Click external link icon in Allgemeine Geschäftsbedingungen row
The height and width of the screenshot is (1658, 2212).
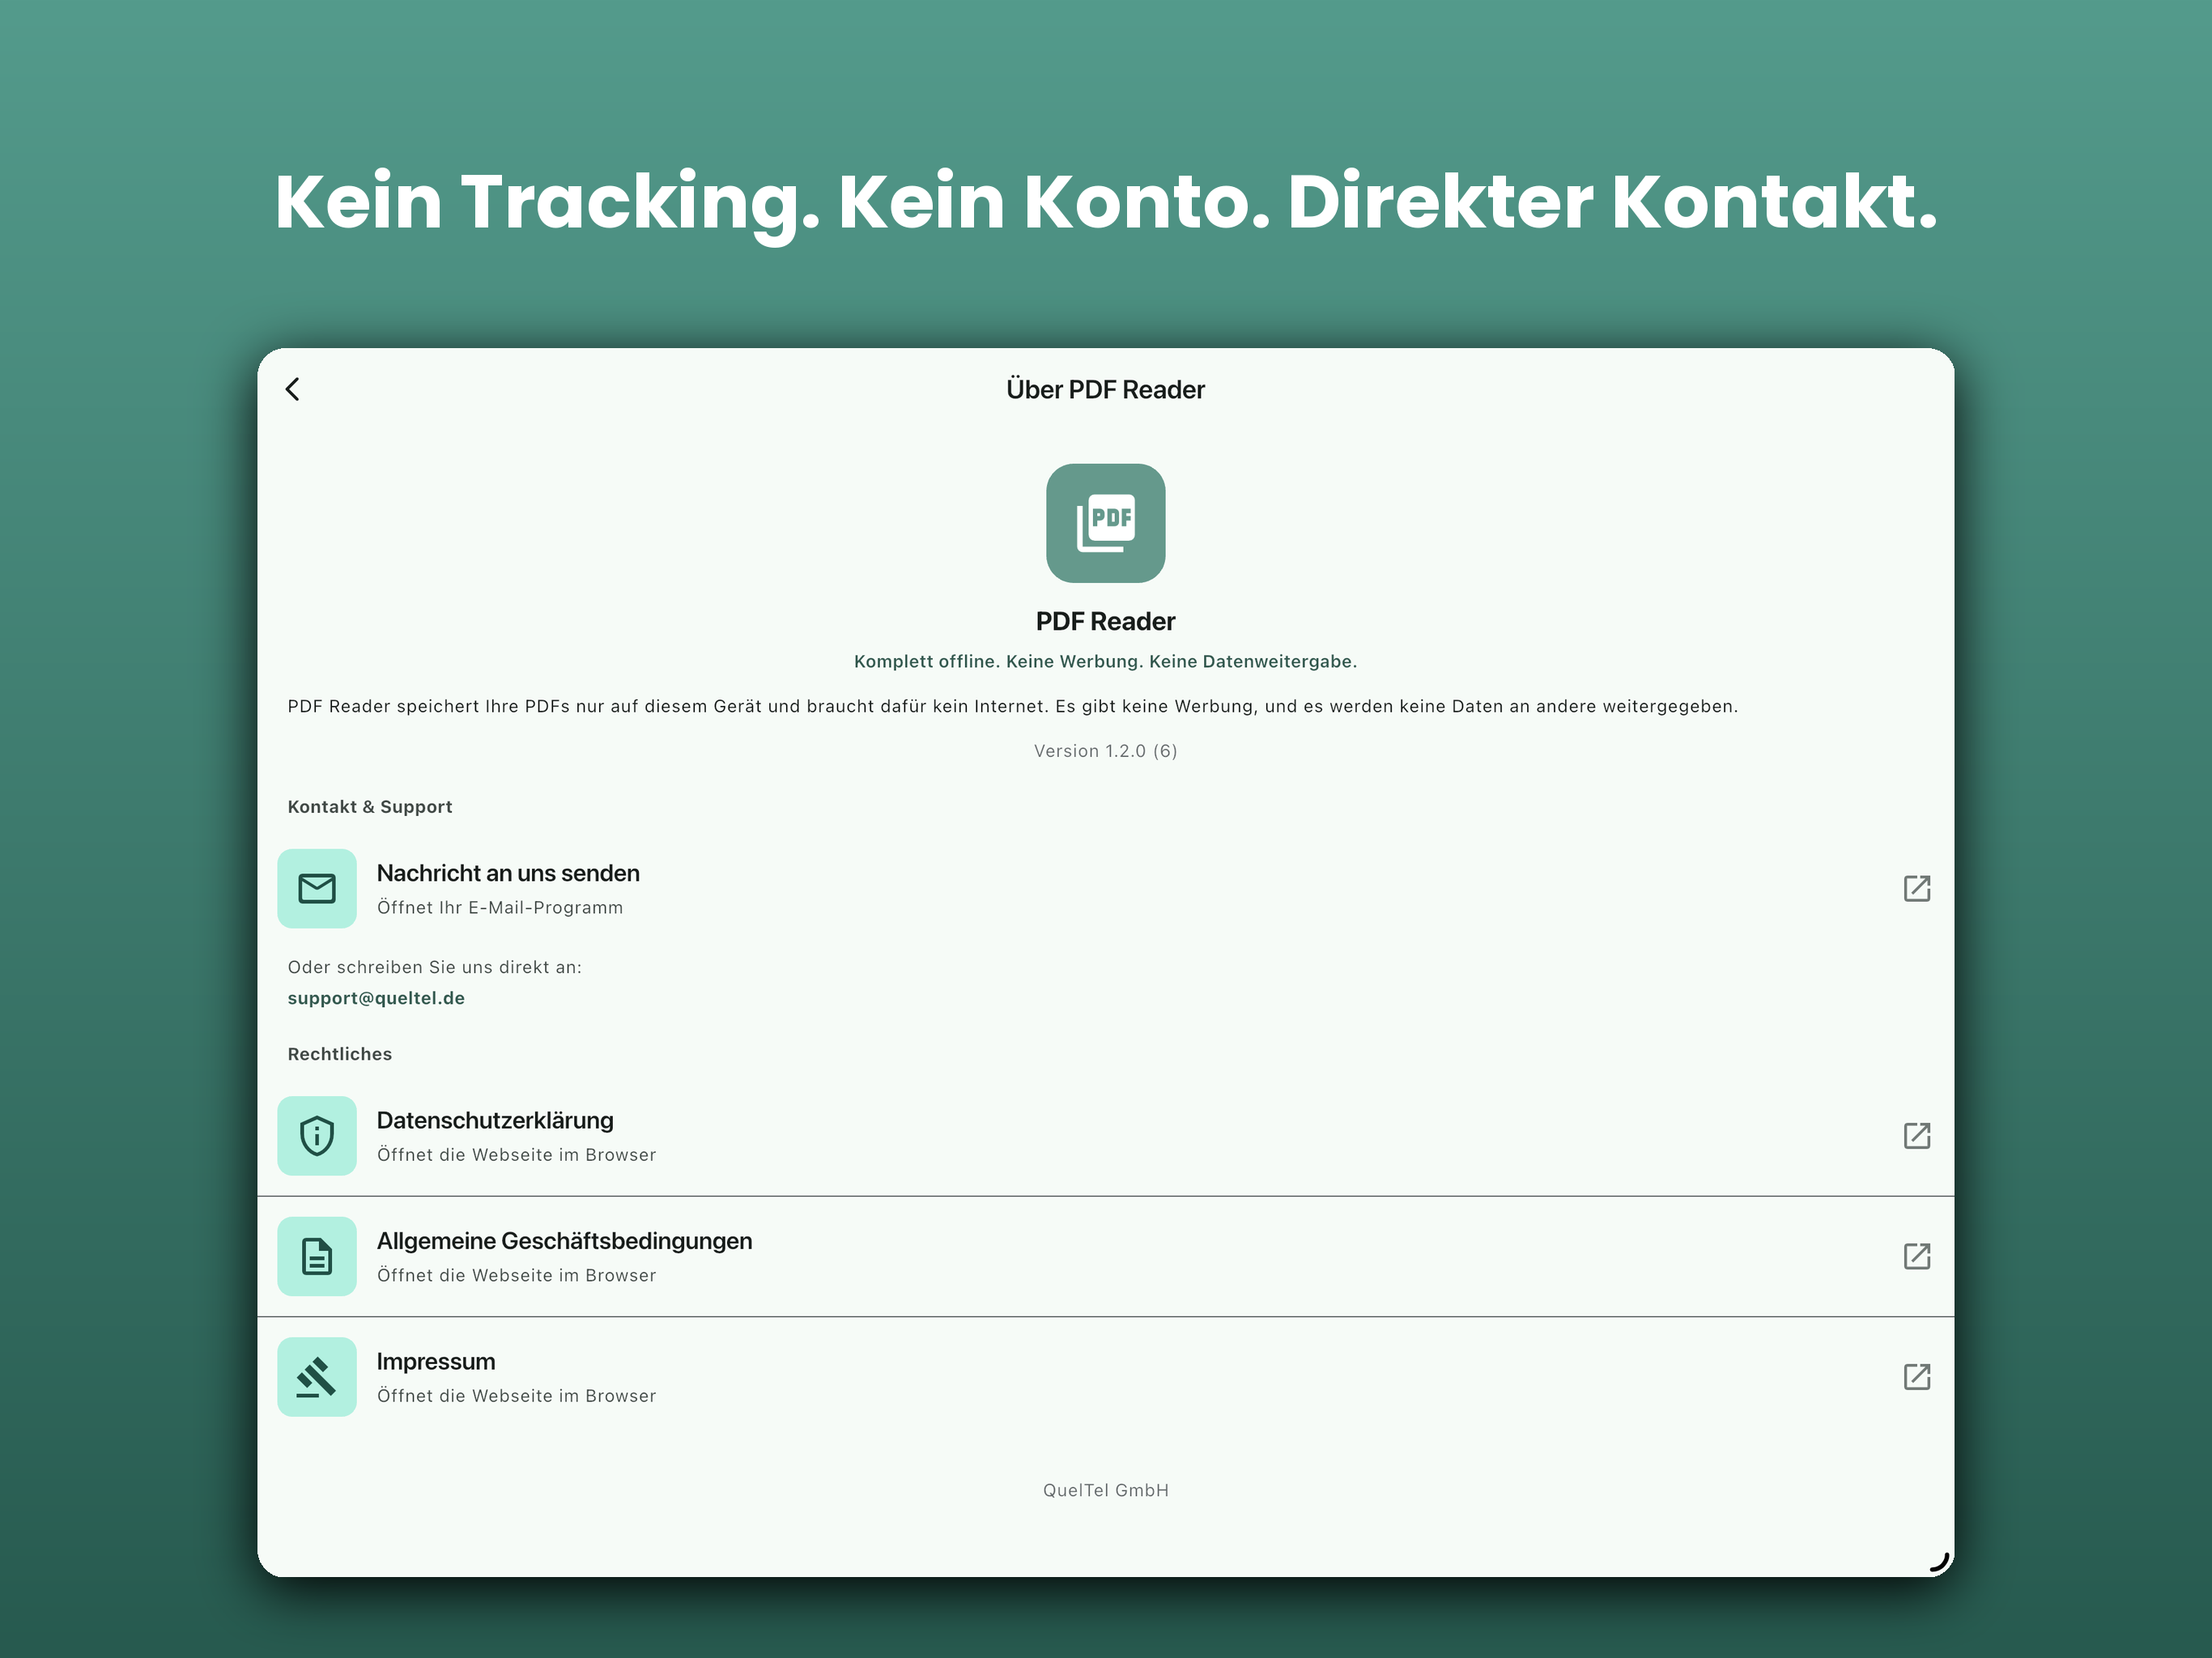[x=1916, y=1256]
